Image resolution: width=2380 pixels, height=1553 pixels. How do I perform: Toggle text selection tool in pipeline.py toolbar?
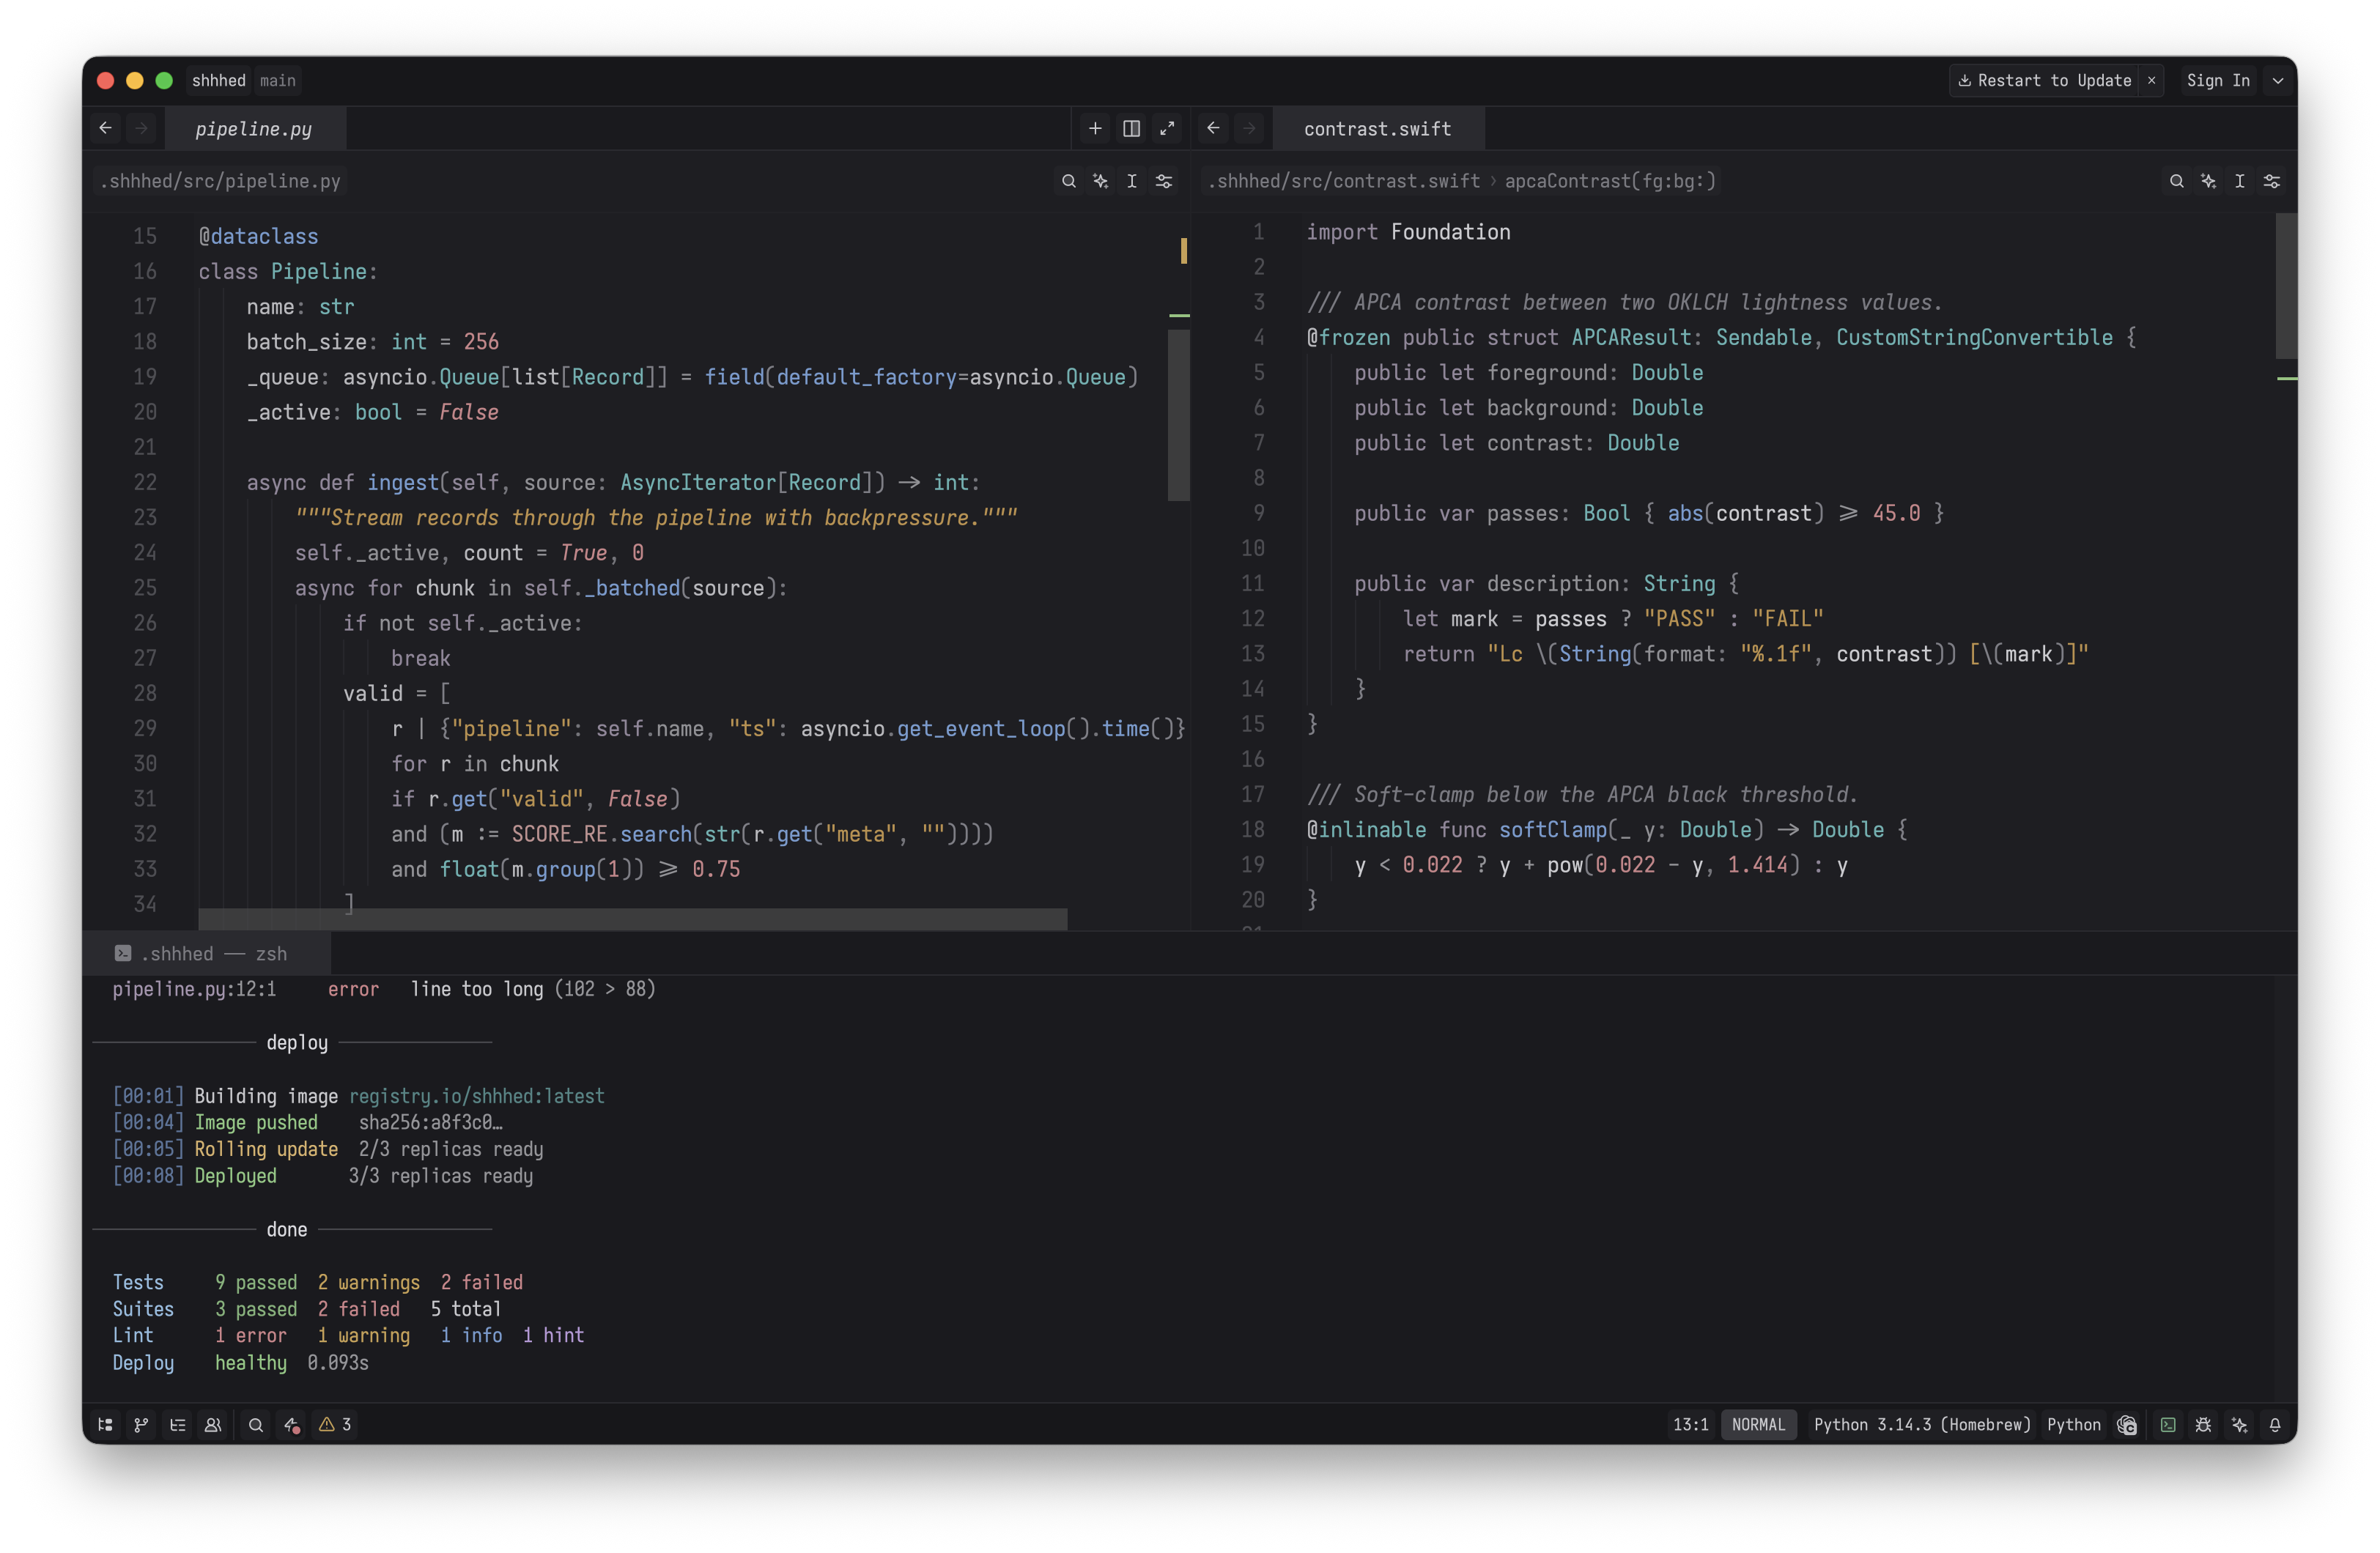click(x=1132, y=181)
